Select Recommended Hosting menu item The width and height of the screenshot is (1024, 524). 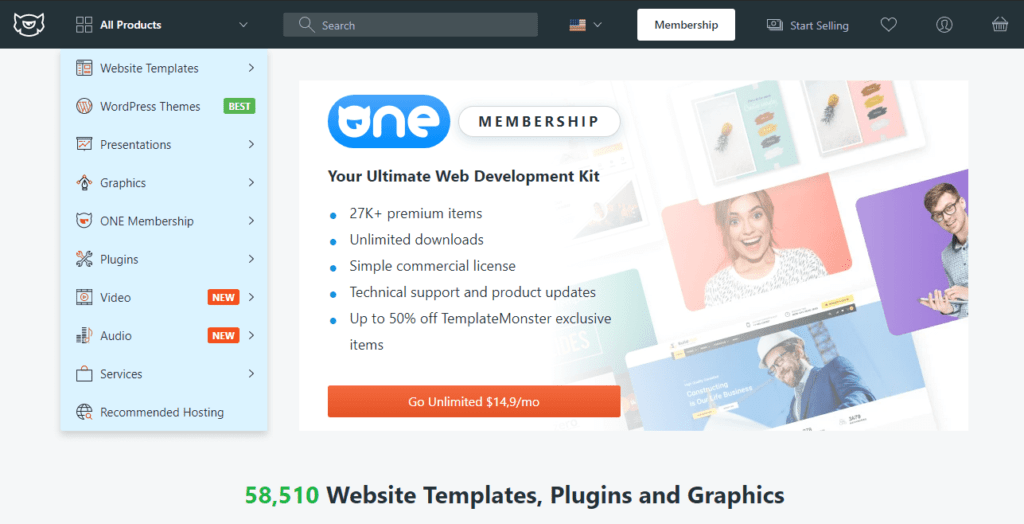coord(164,412)
